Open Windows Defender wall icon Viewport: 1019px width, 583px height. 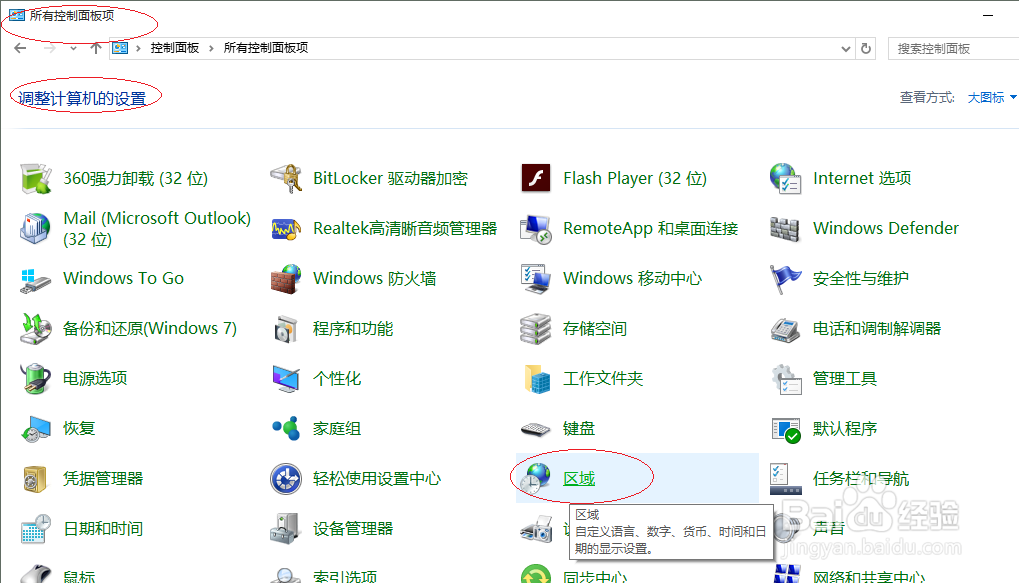[x=785, y=228]
